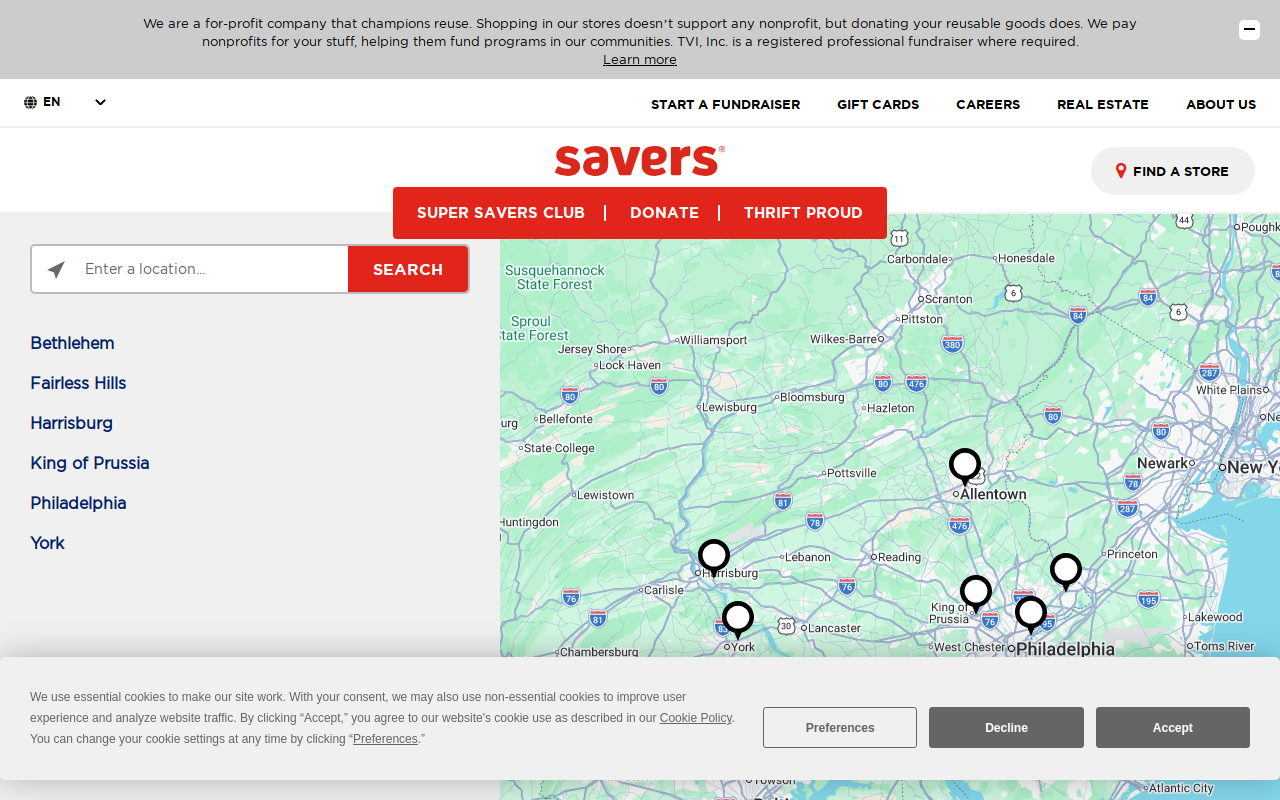Open the Philadelphia store link
This screenshot has height=800, width=1280.
(78, 503)
